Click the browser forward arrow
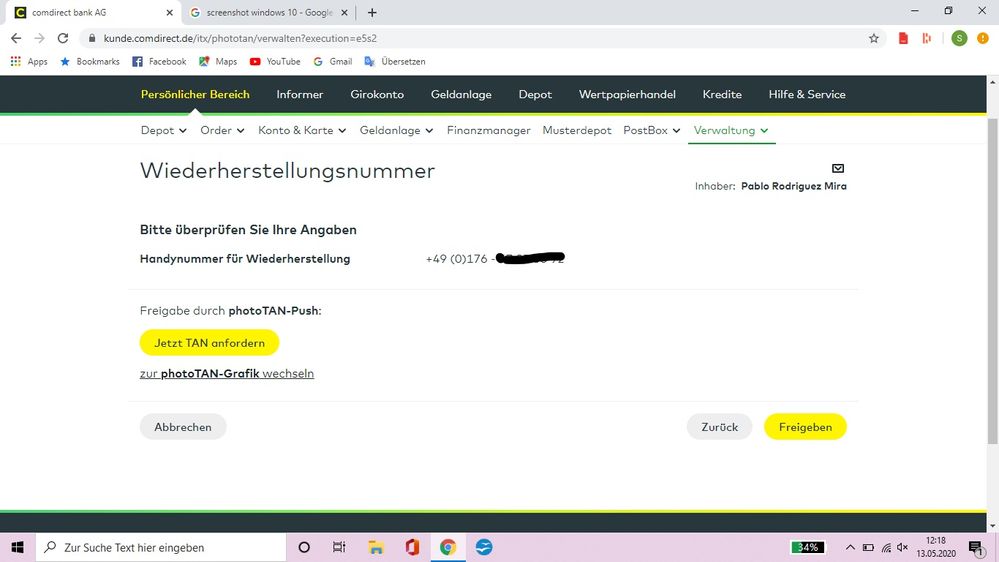This screenshot has width=999, height=562. tap(40, 38)
